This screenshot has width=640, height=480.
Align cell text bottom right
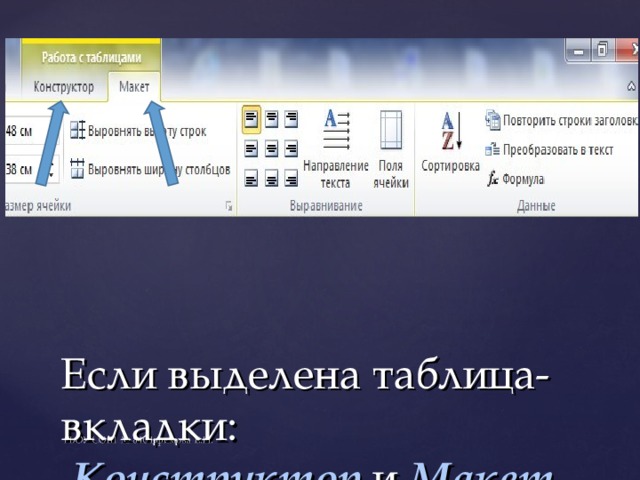(x=291, y=178)
